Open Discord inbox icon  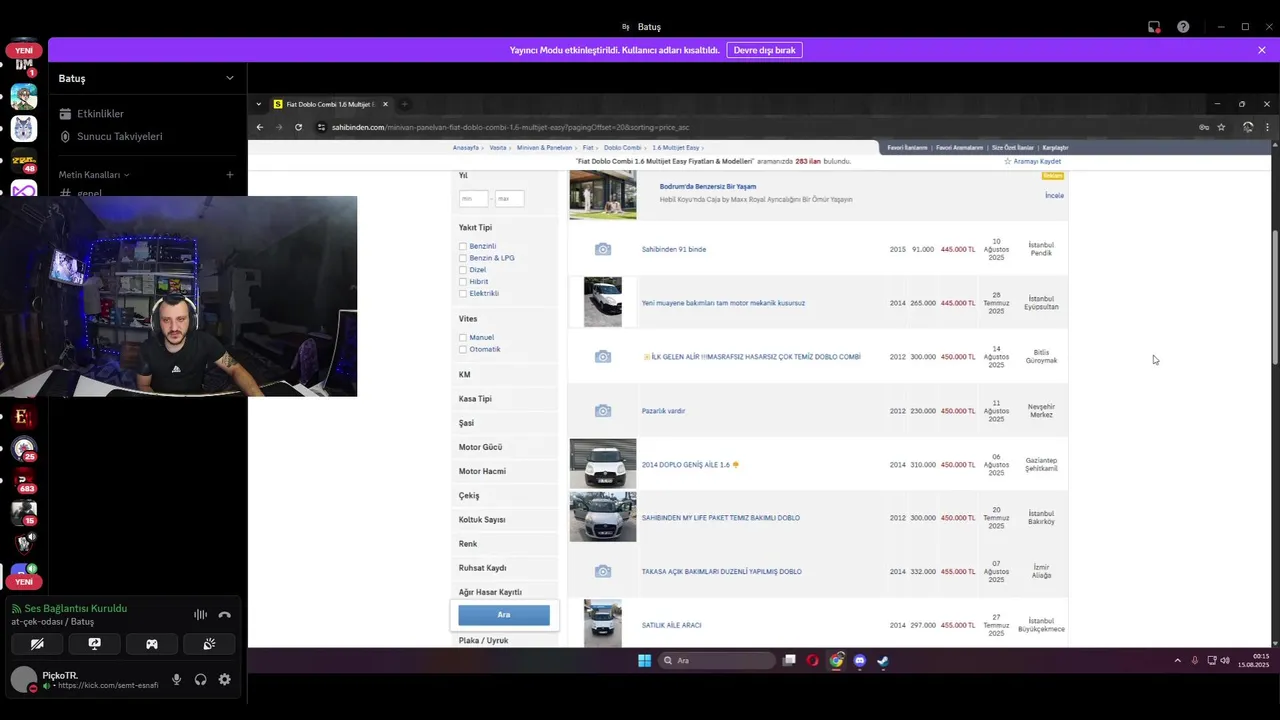pyautogui.click(x=1154, y=27)
